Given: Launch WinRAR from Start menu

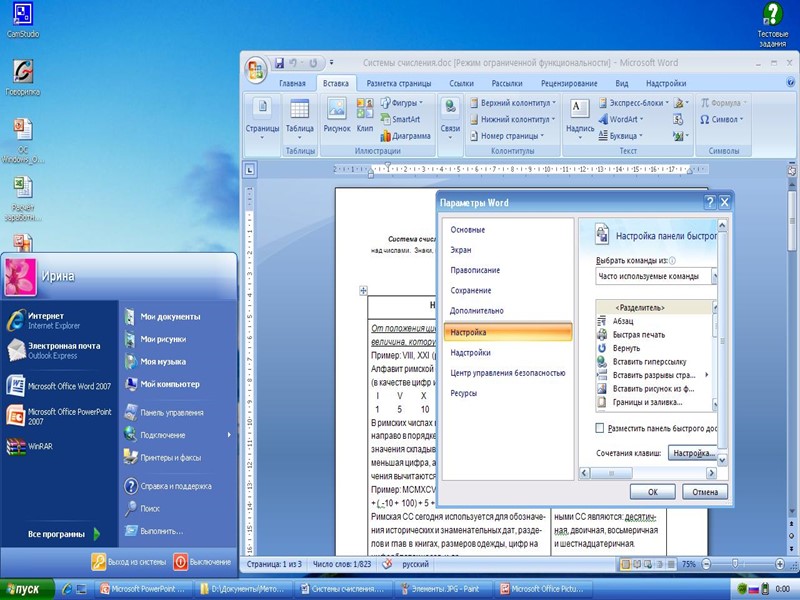Looking at the screenshot, I should point(30,446).
